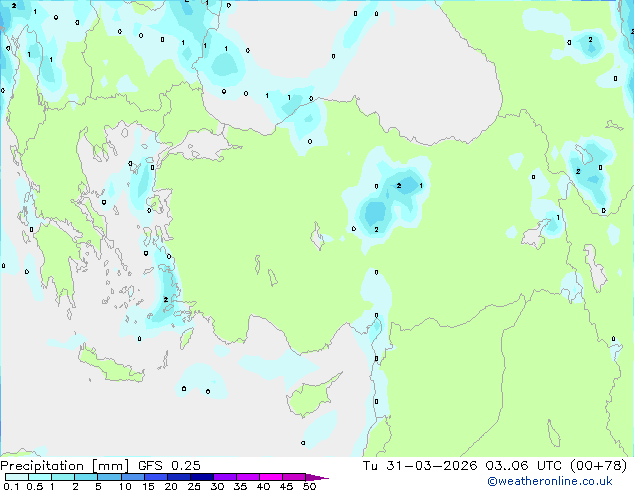Screen dimensions: 634x490
Task: Click the '0.1' legend scale label
Action: (x=11, y=486)
